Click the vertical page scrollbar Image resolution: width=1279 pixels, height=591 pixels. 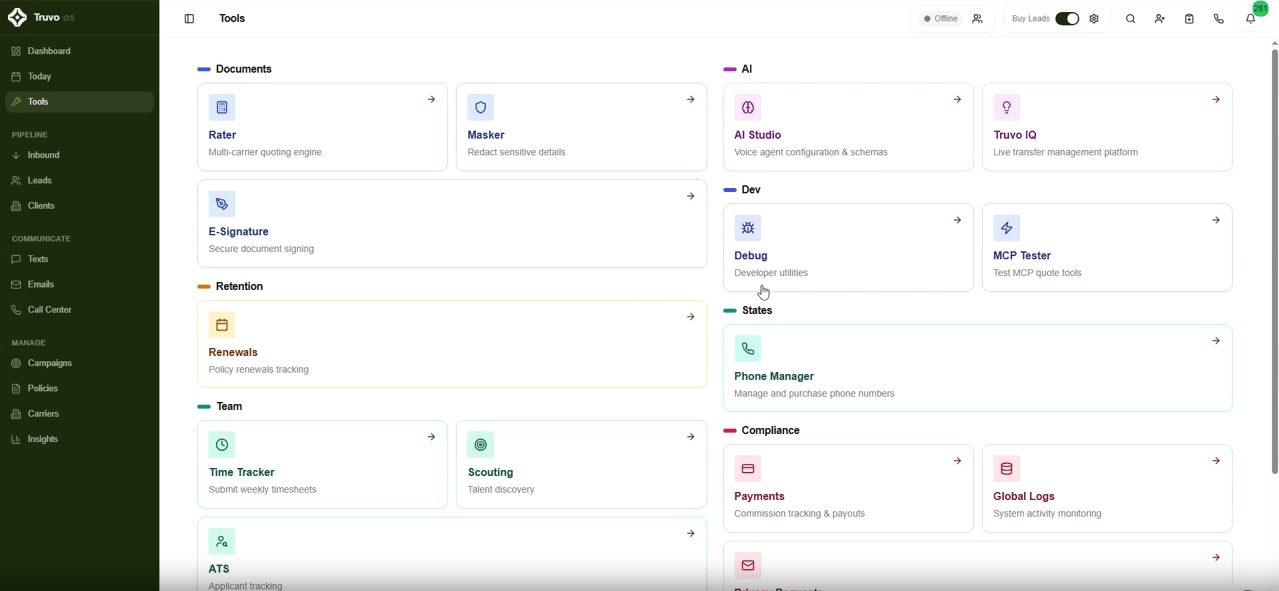click(x=1274, y=260)
